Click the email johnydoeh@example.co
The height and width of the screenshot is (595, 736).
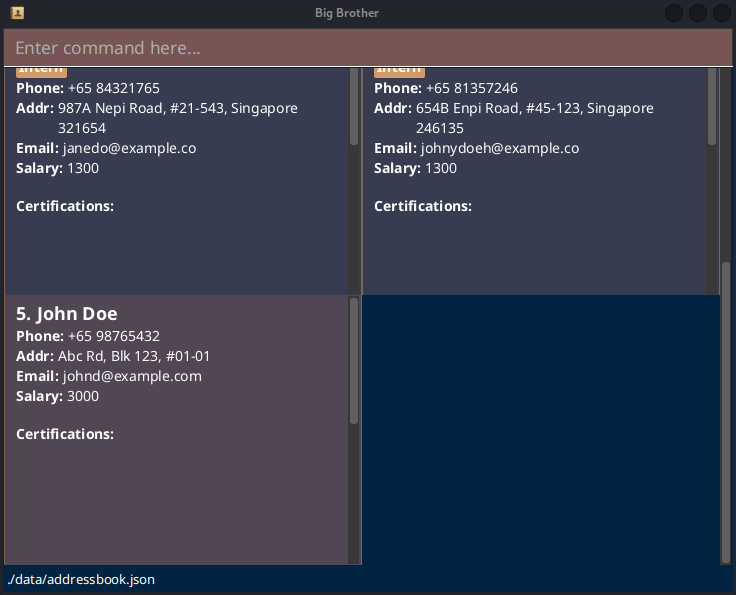[500, 148]
